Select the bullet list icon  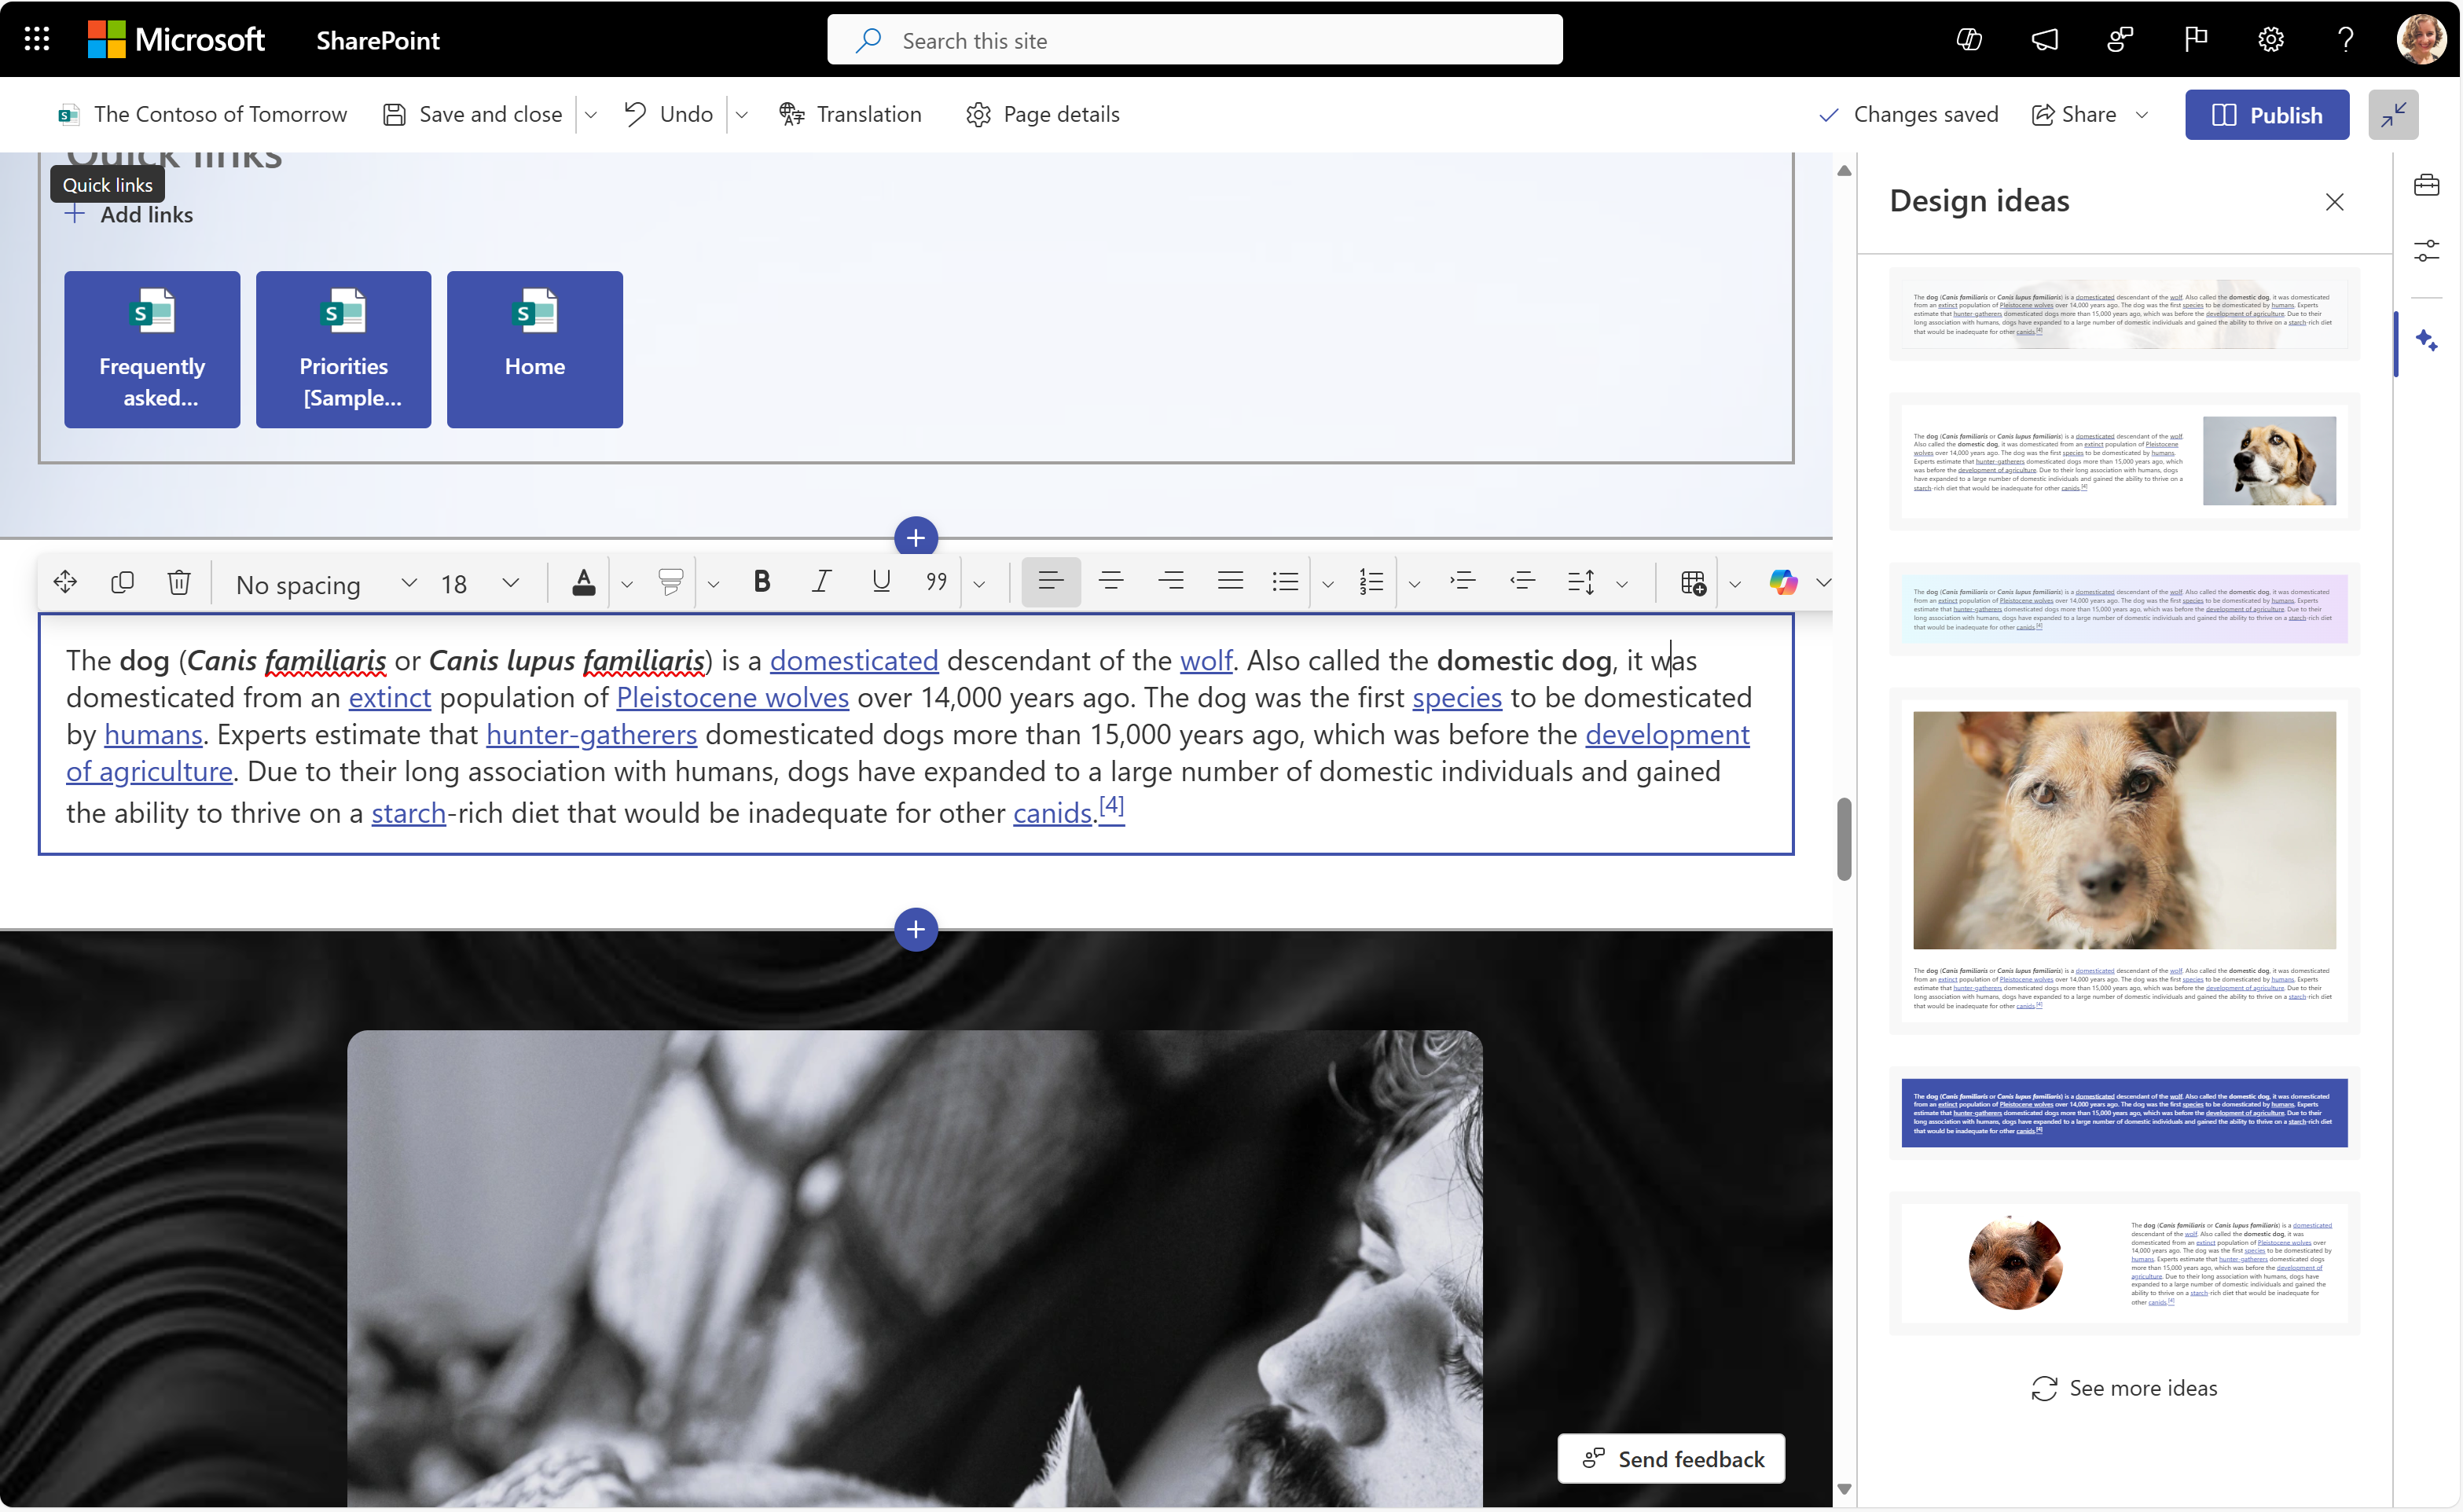(1286, 582)
